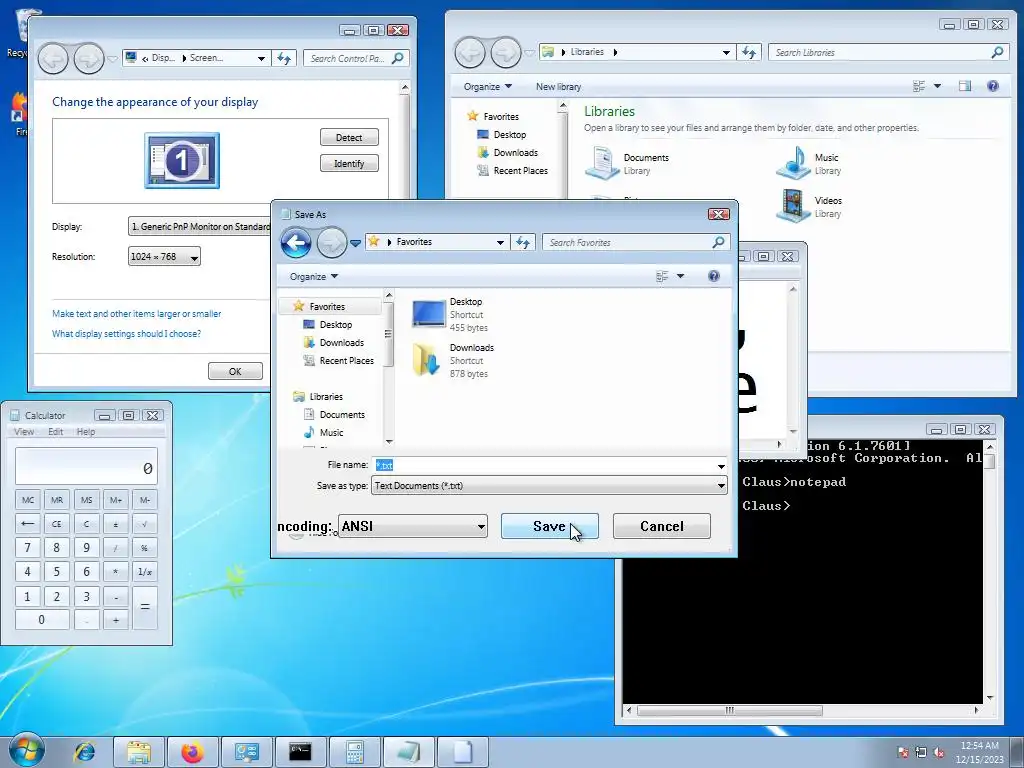Click the Back arrow in Save As dialog

coord(296,243)
